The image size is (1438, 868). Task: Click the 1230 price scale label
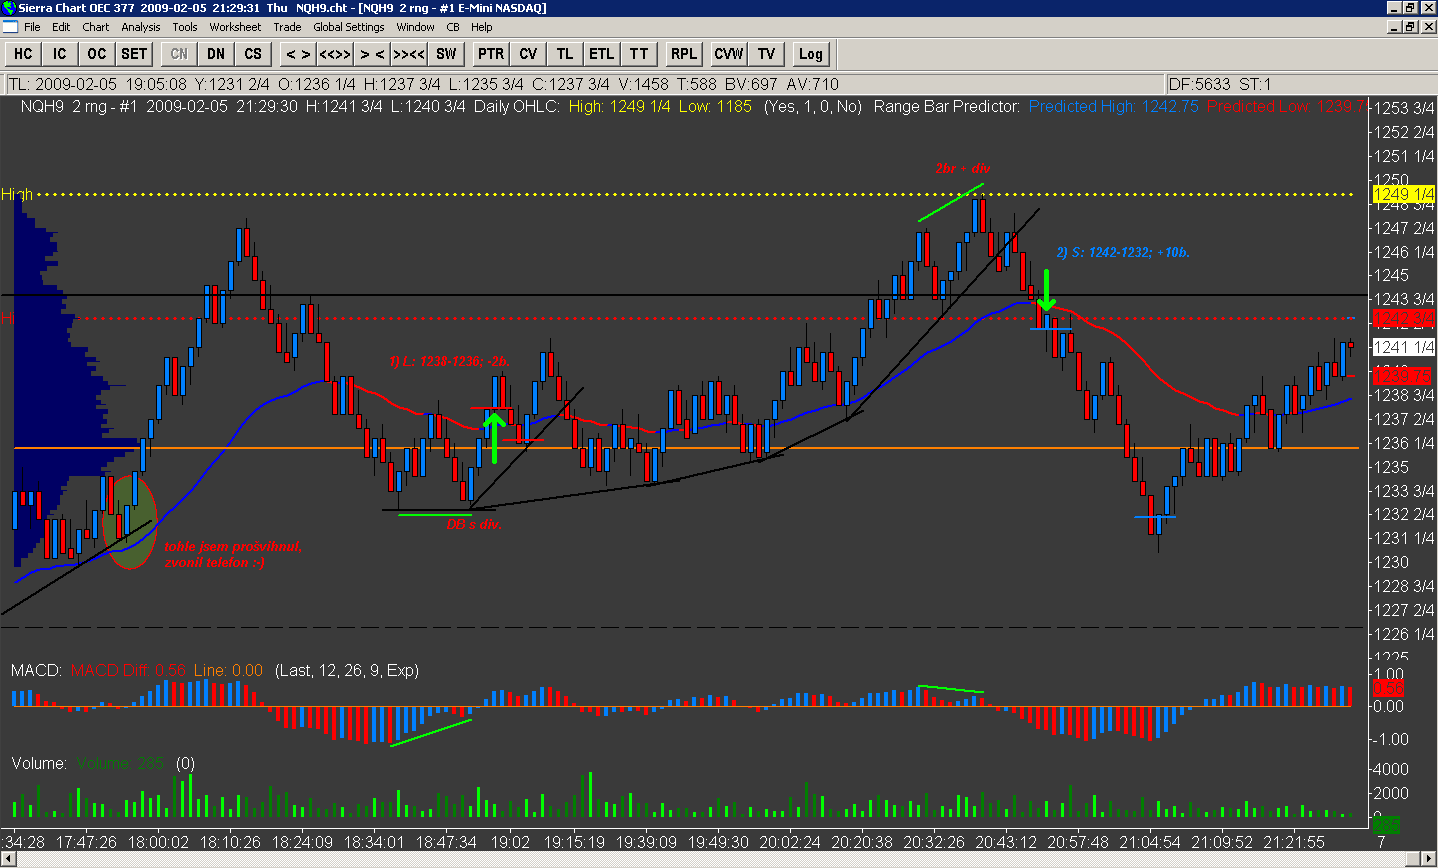[1390, 562]
